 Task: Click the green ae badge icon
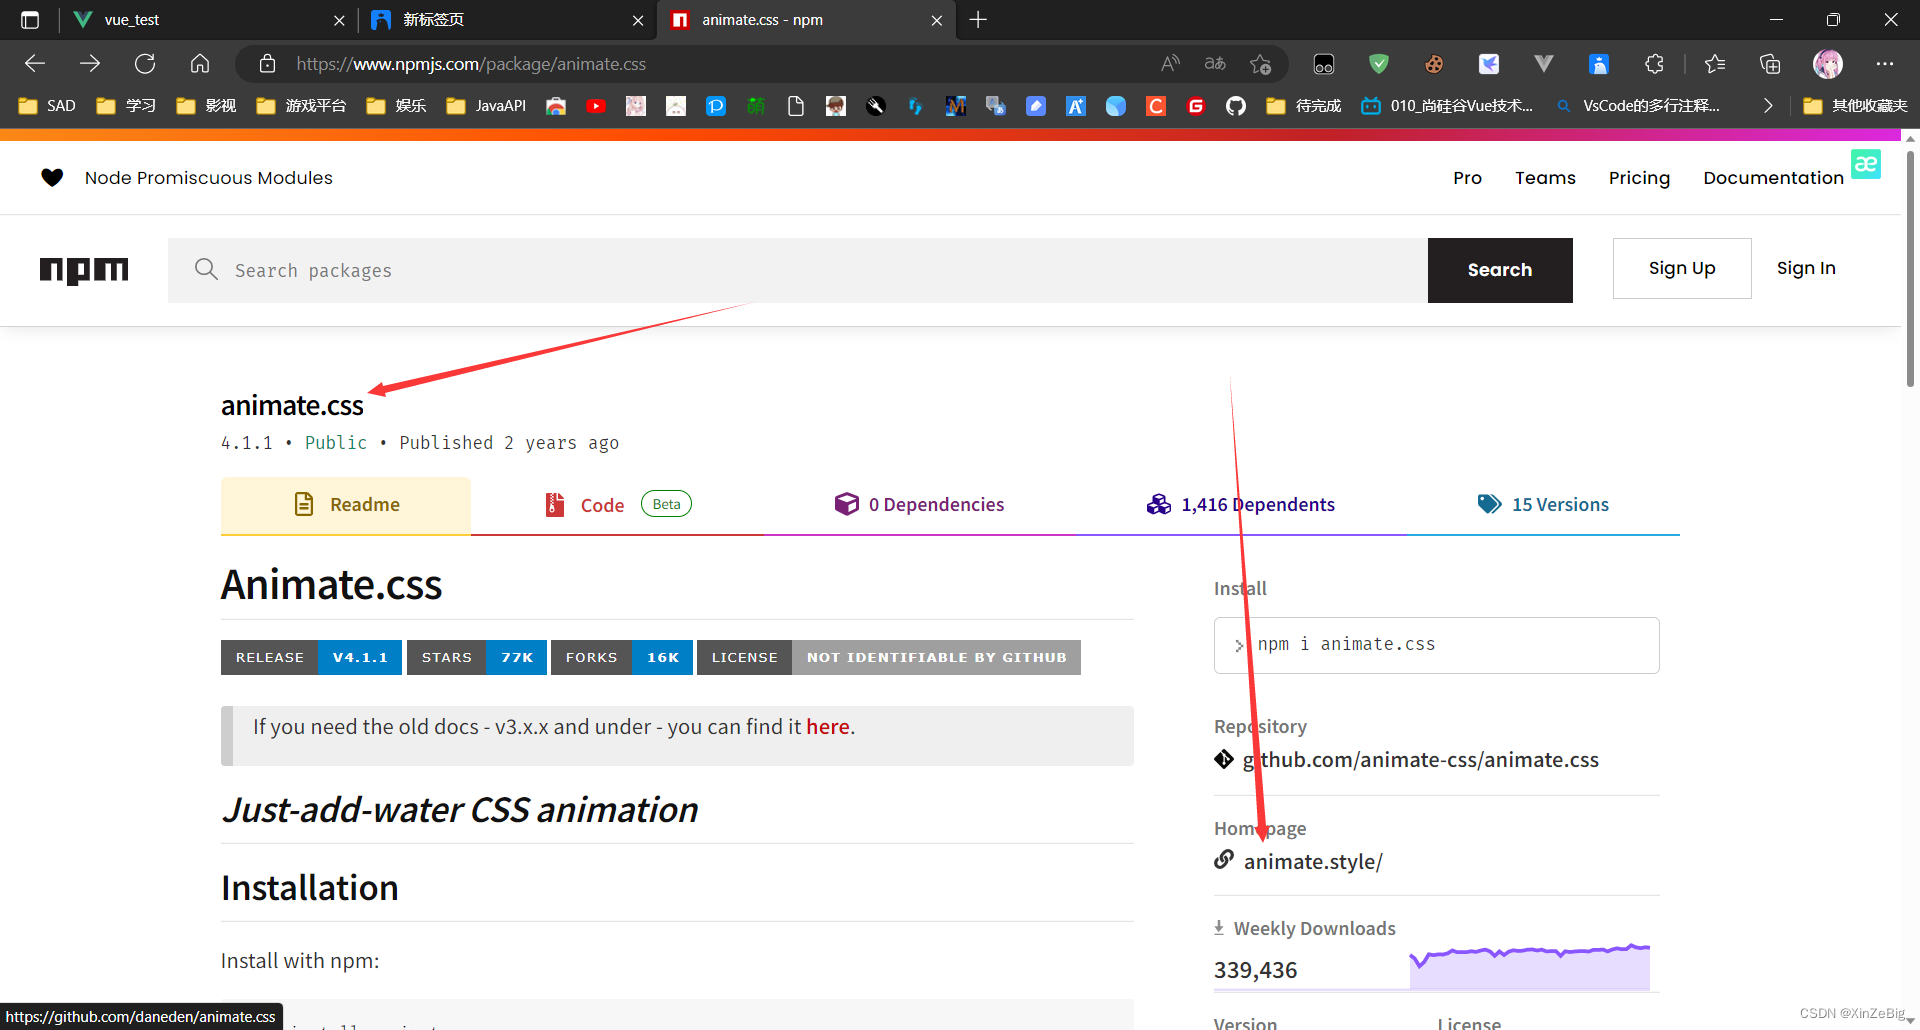pyautogui.click(x=1865, y=164)
